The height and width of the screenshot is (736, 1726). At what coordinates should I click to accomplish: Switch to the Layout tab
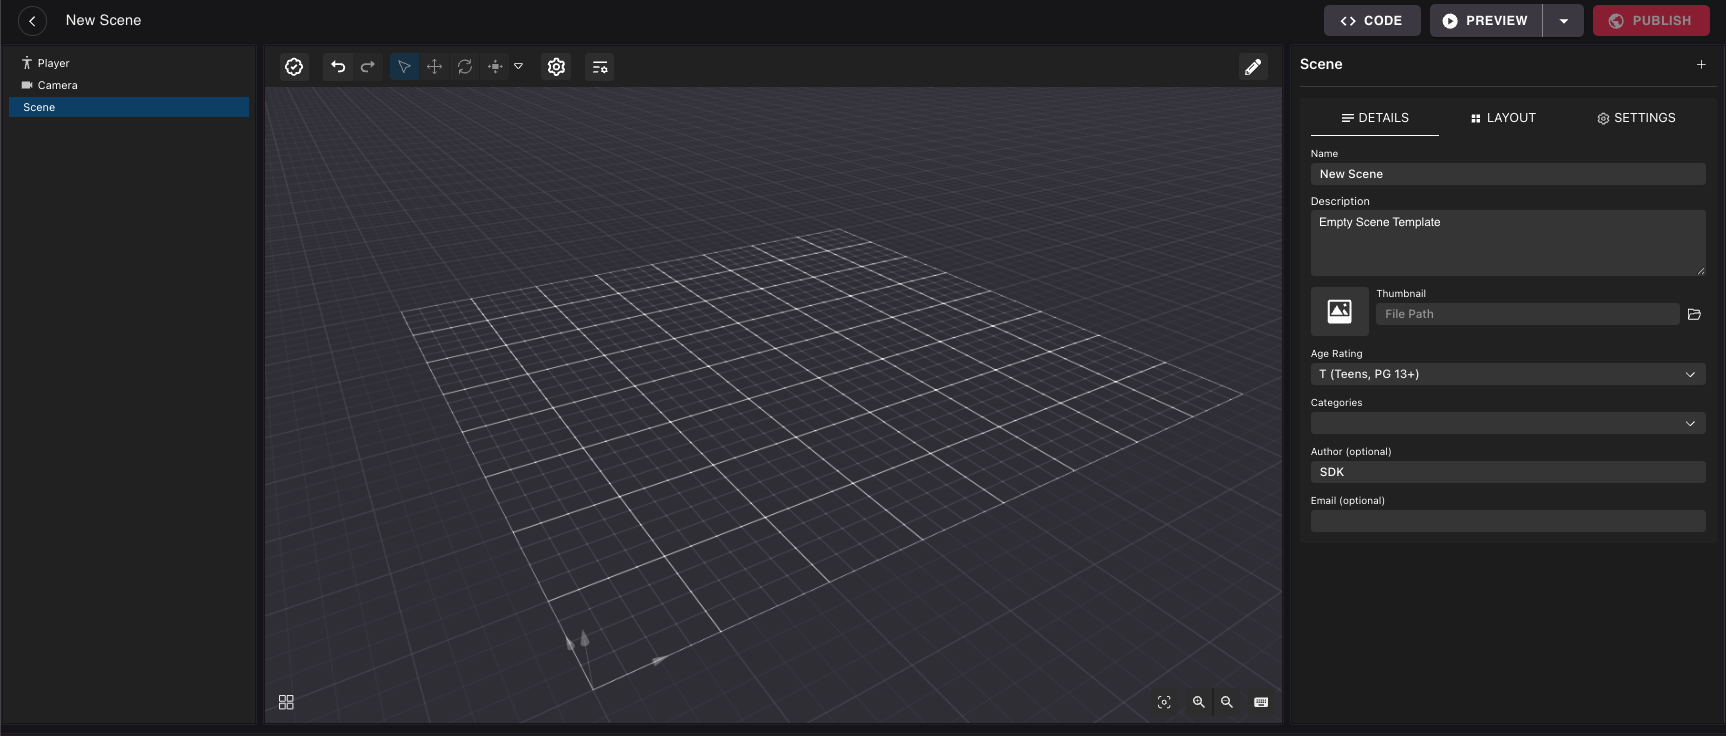[1502, 118]
